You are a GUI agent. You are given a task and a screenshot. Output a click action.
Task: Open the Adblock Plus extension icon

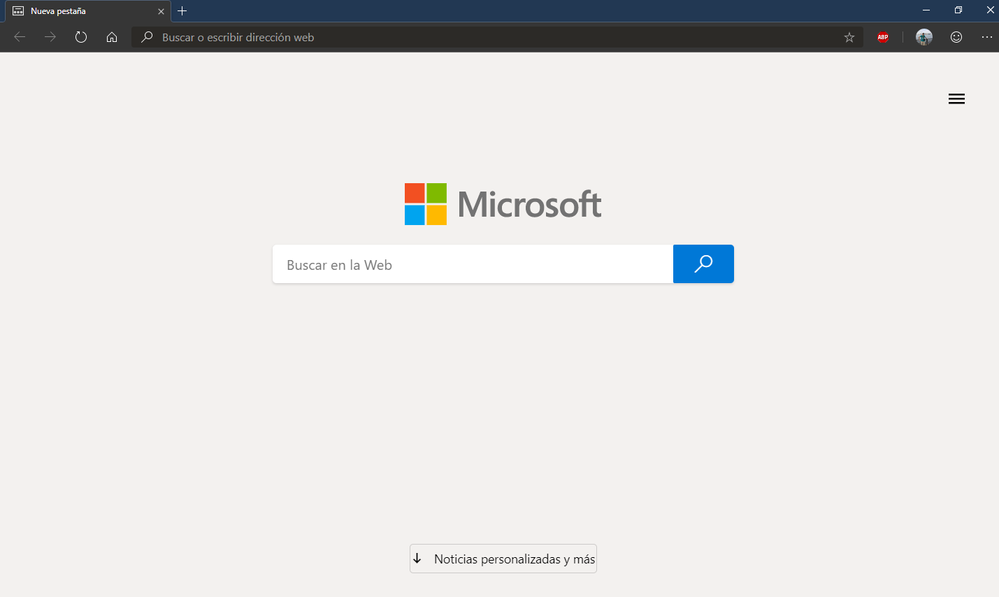coord(882,37)
